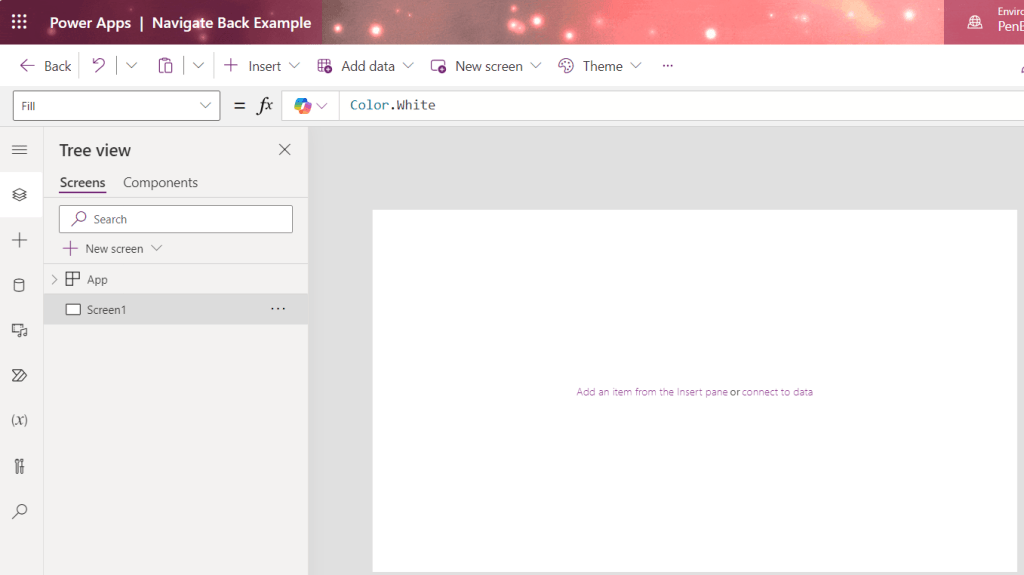Screen dimensions: 1024x575
Task: Expand the App node in tree
Action: pyautogui.click(x=54, y=280)
